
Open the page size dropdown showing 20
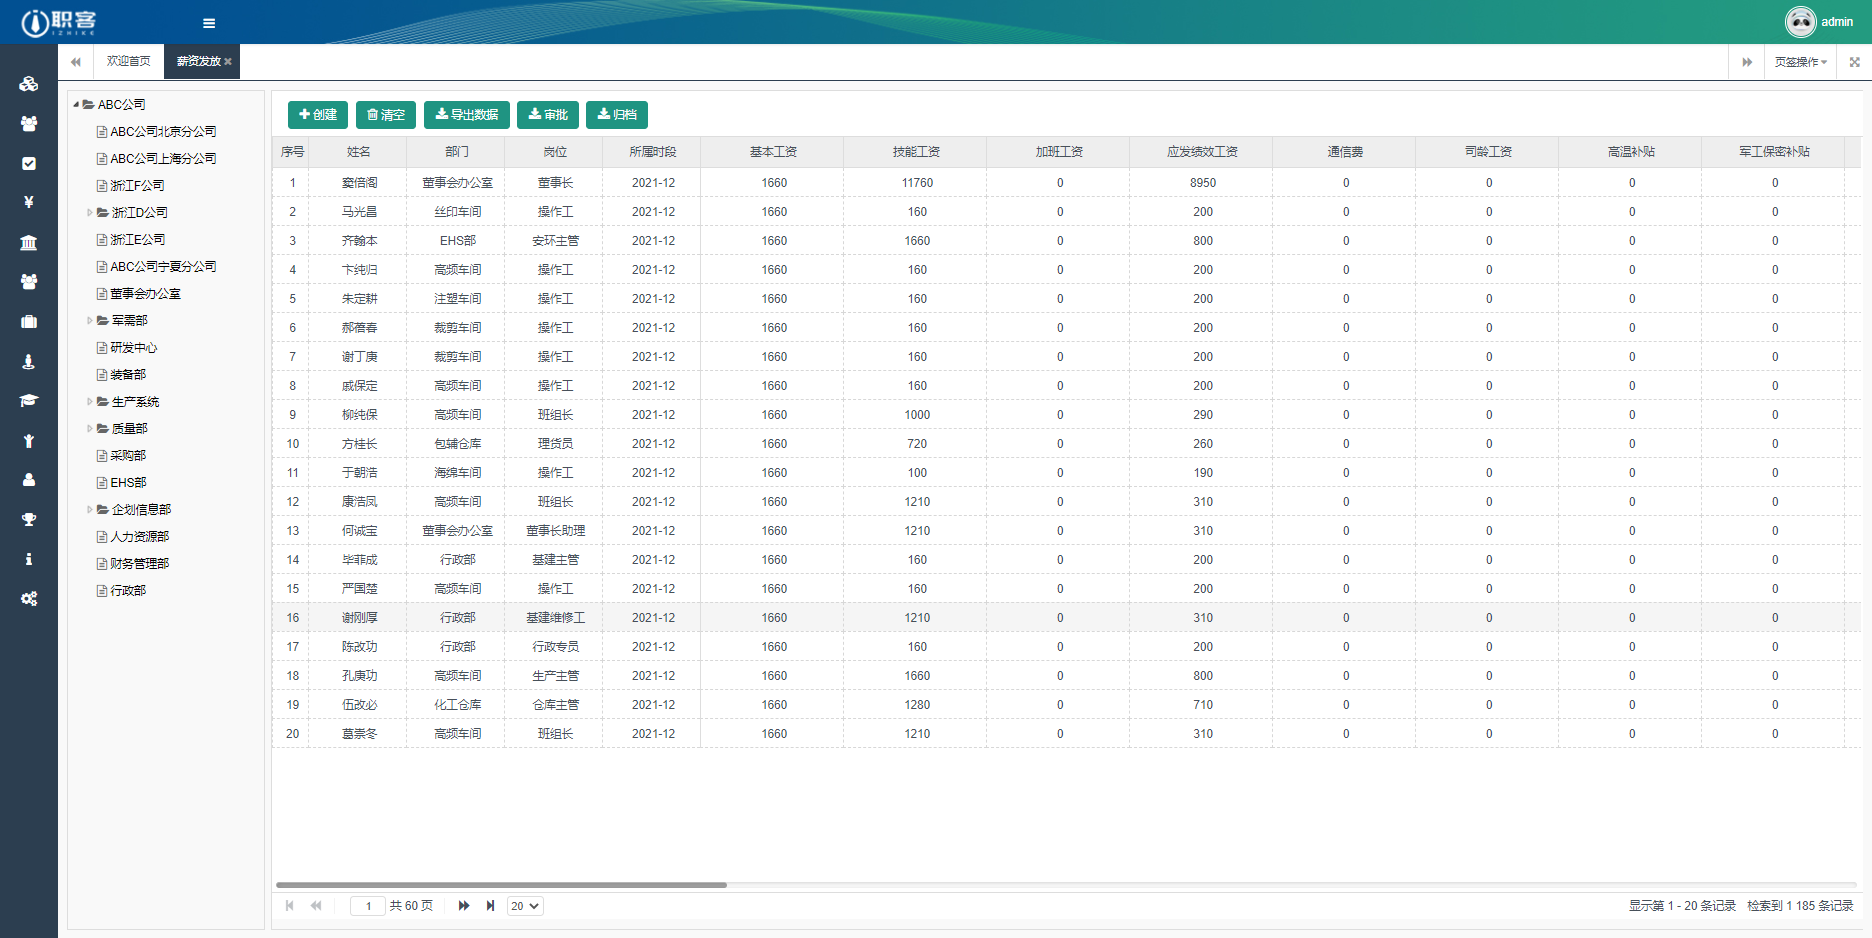(x=524, y=906)
